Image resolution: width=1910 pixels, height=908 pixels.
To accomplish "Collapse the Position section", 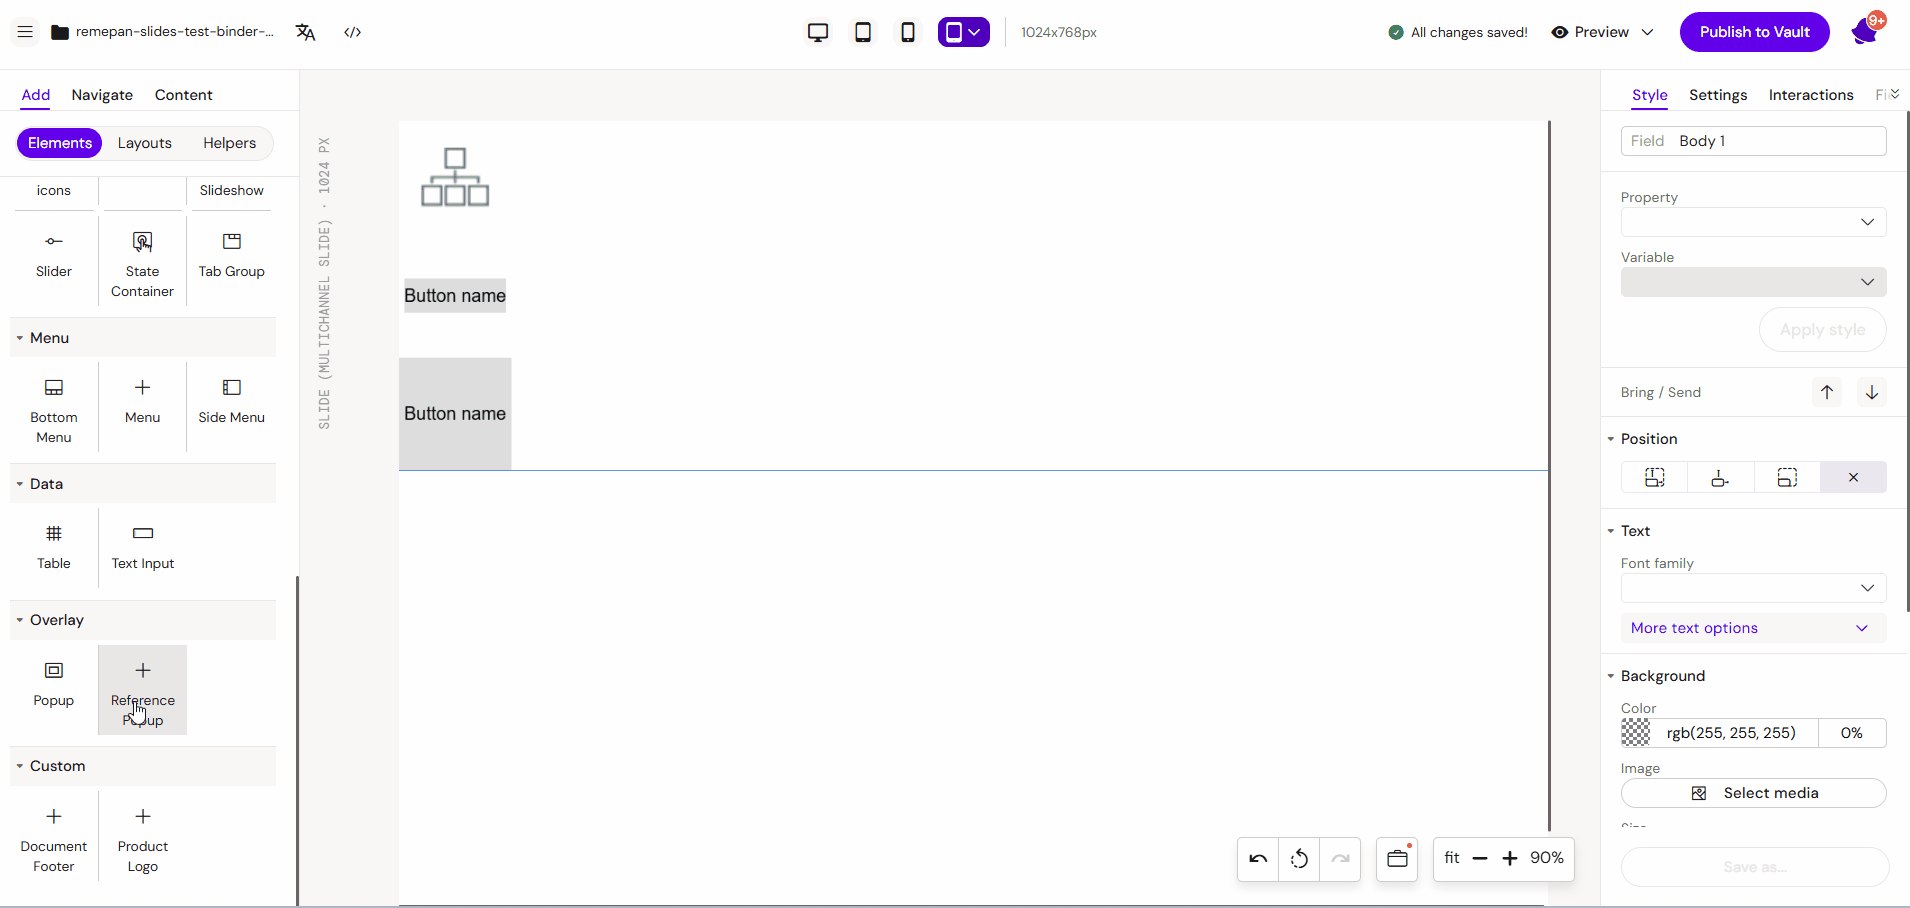I will (x=1642, y=439).
